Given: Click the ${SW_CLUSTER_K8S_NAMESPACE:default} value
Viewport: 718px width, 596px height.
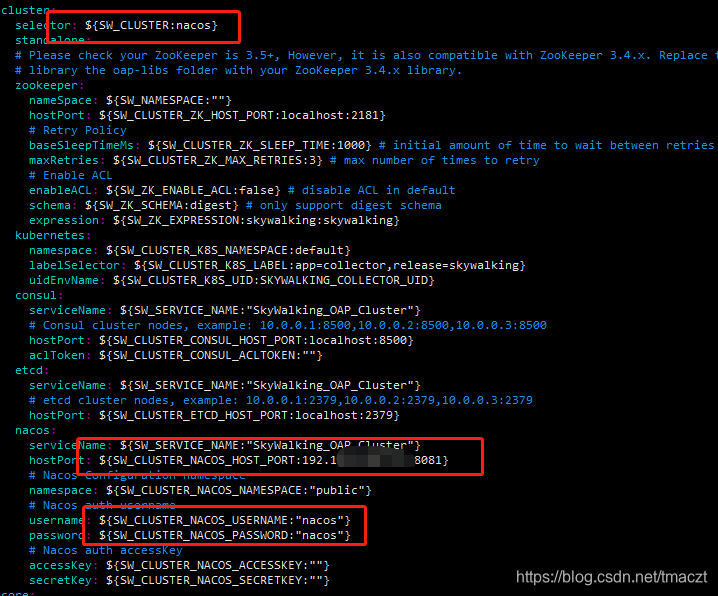Looking at the screenshot, I should tap(228, 250).
